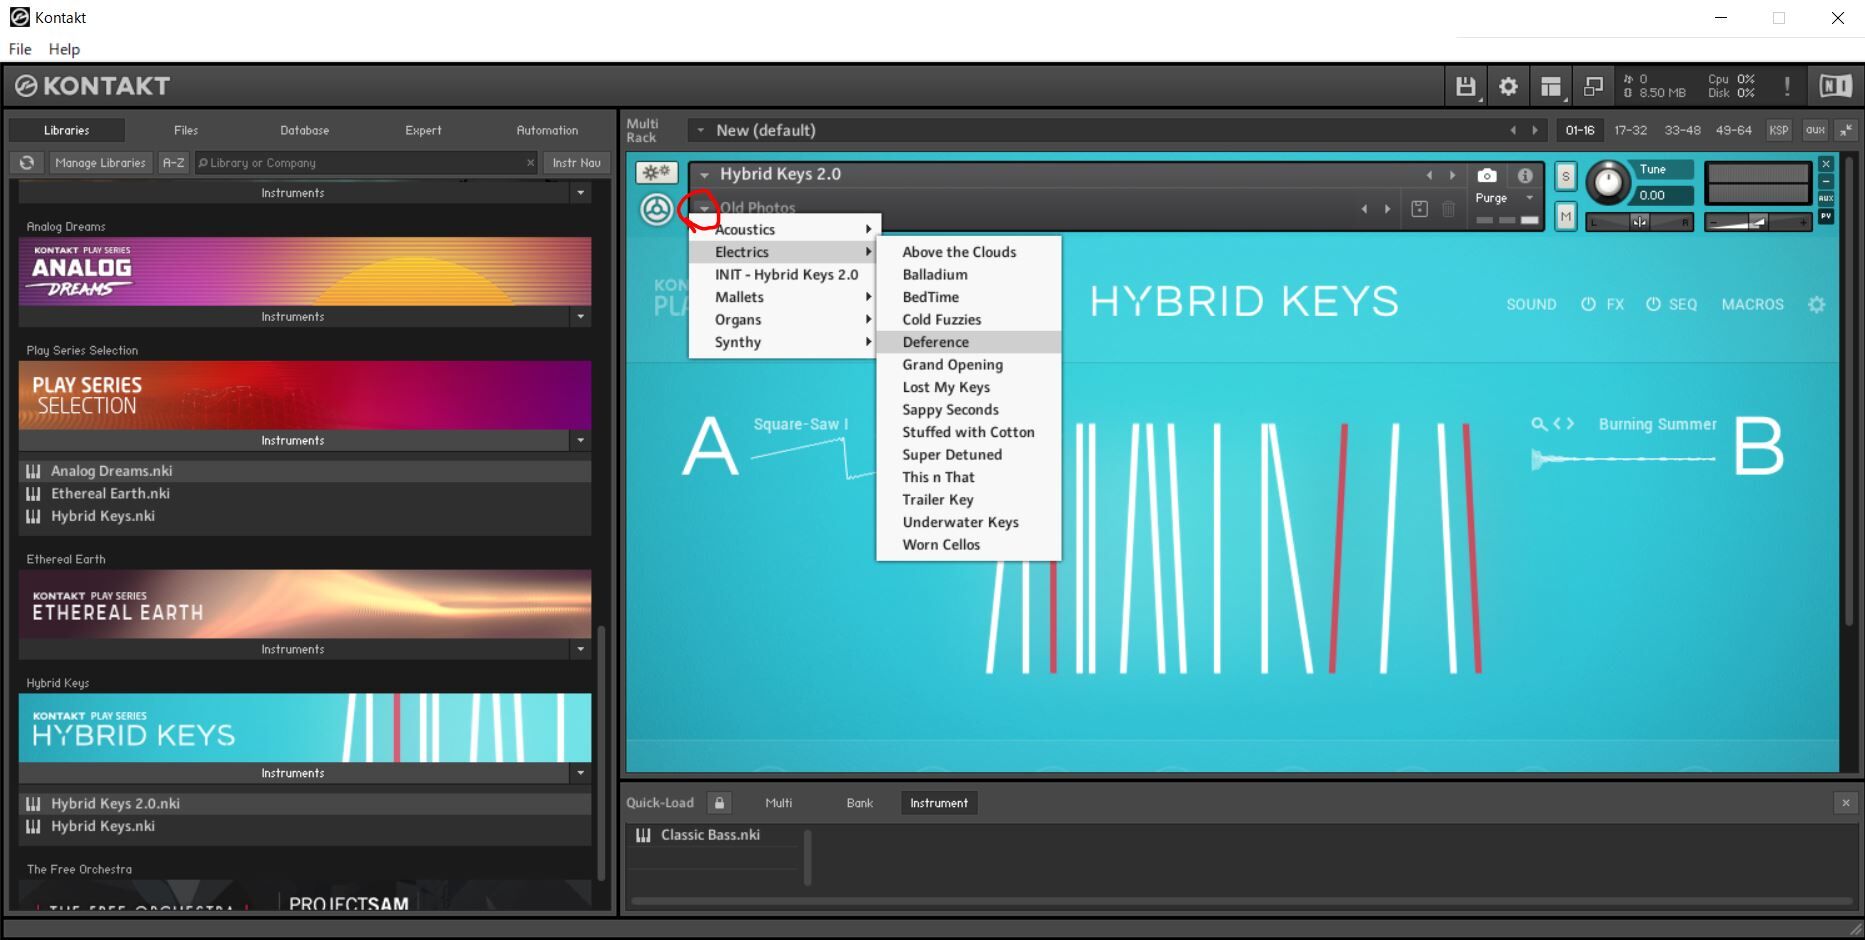Switch to the Files tab
The image size is (1865, 940).
(x=186, y=130)
